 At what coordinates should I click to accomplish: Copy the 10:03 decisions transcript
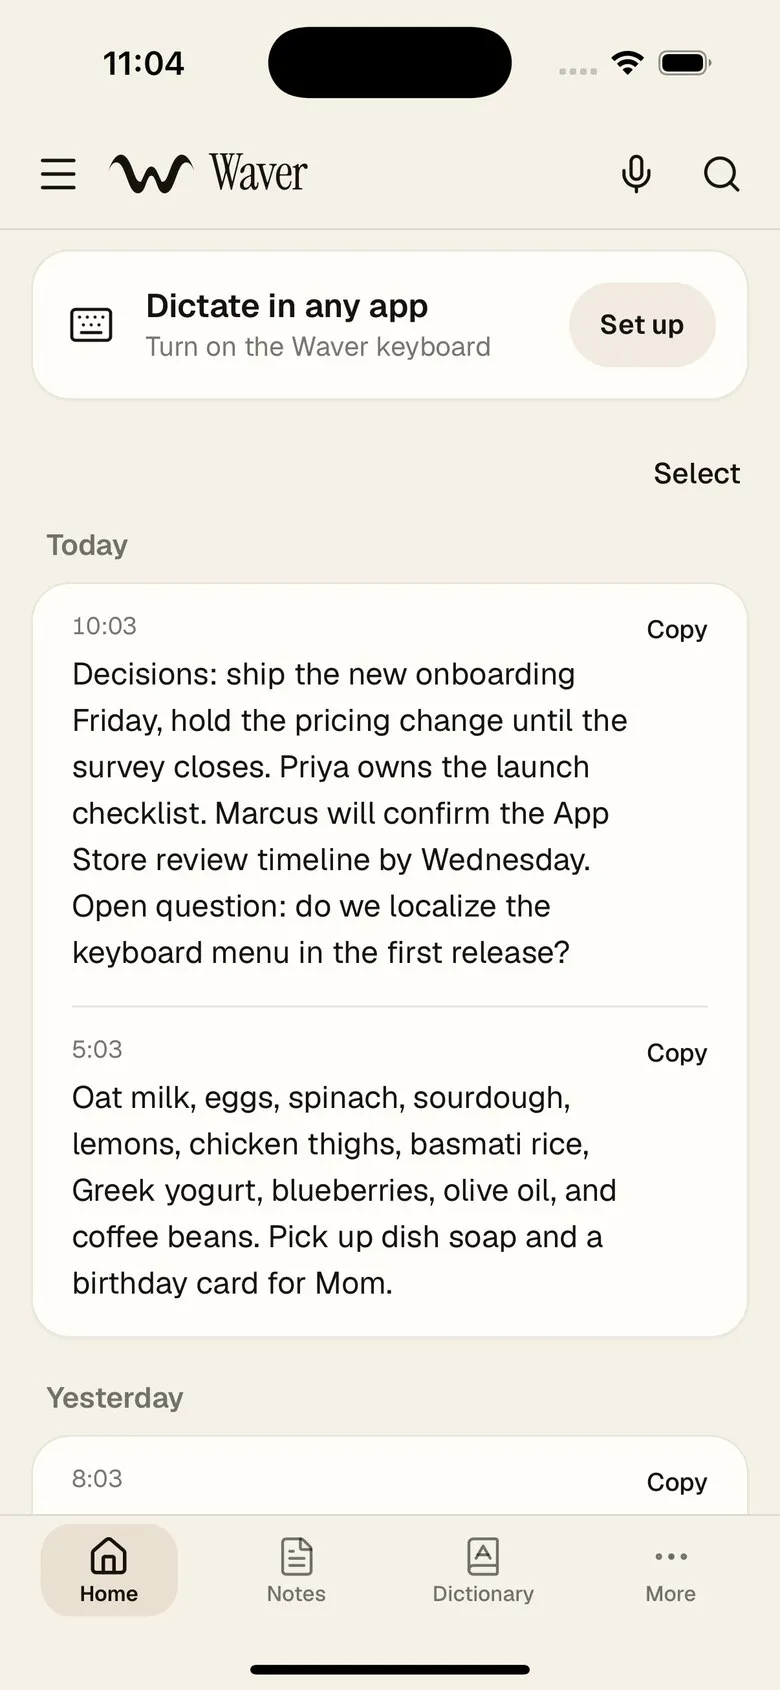(x=677, y=629)
